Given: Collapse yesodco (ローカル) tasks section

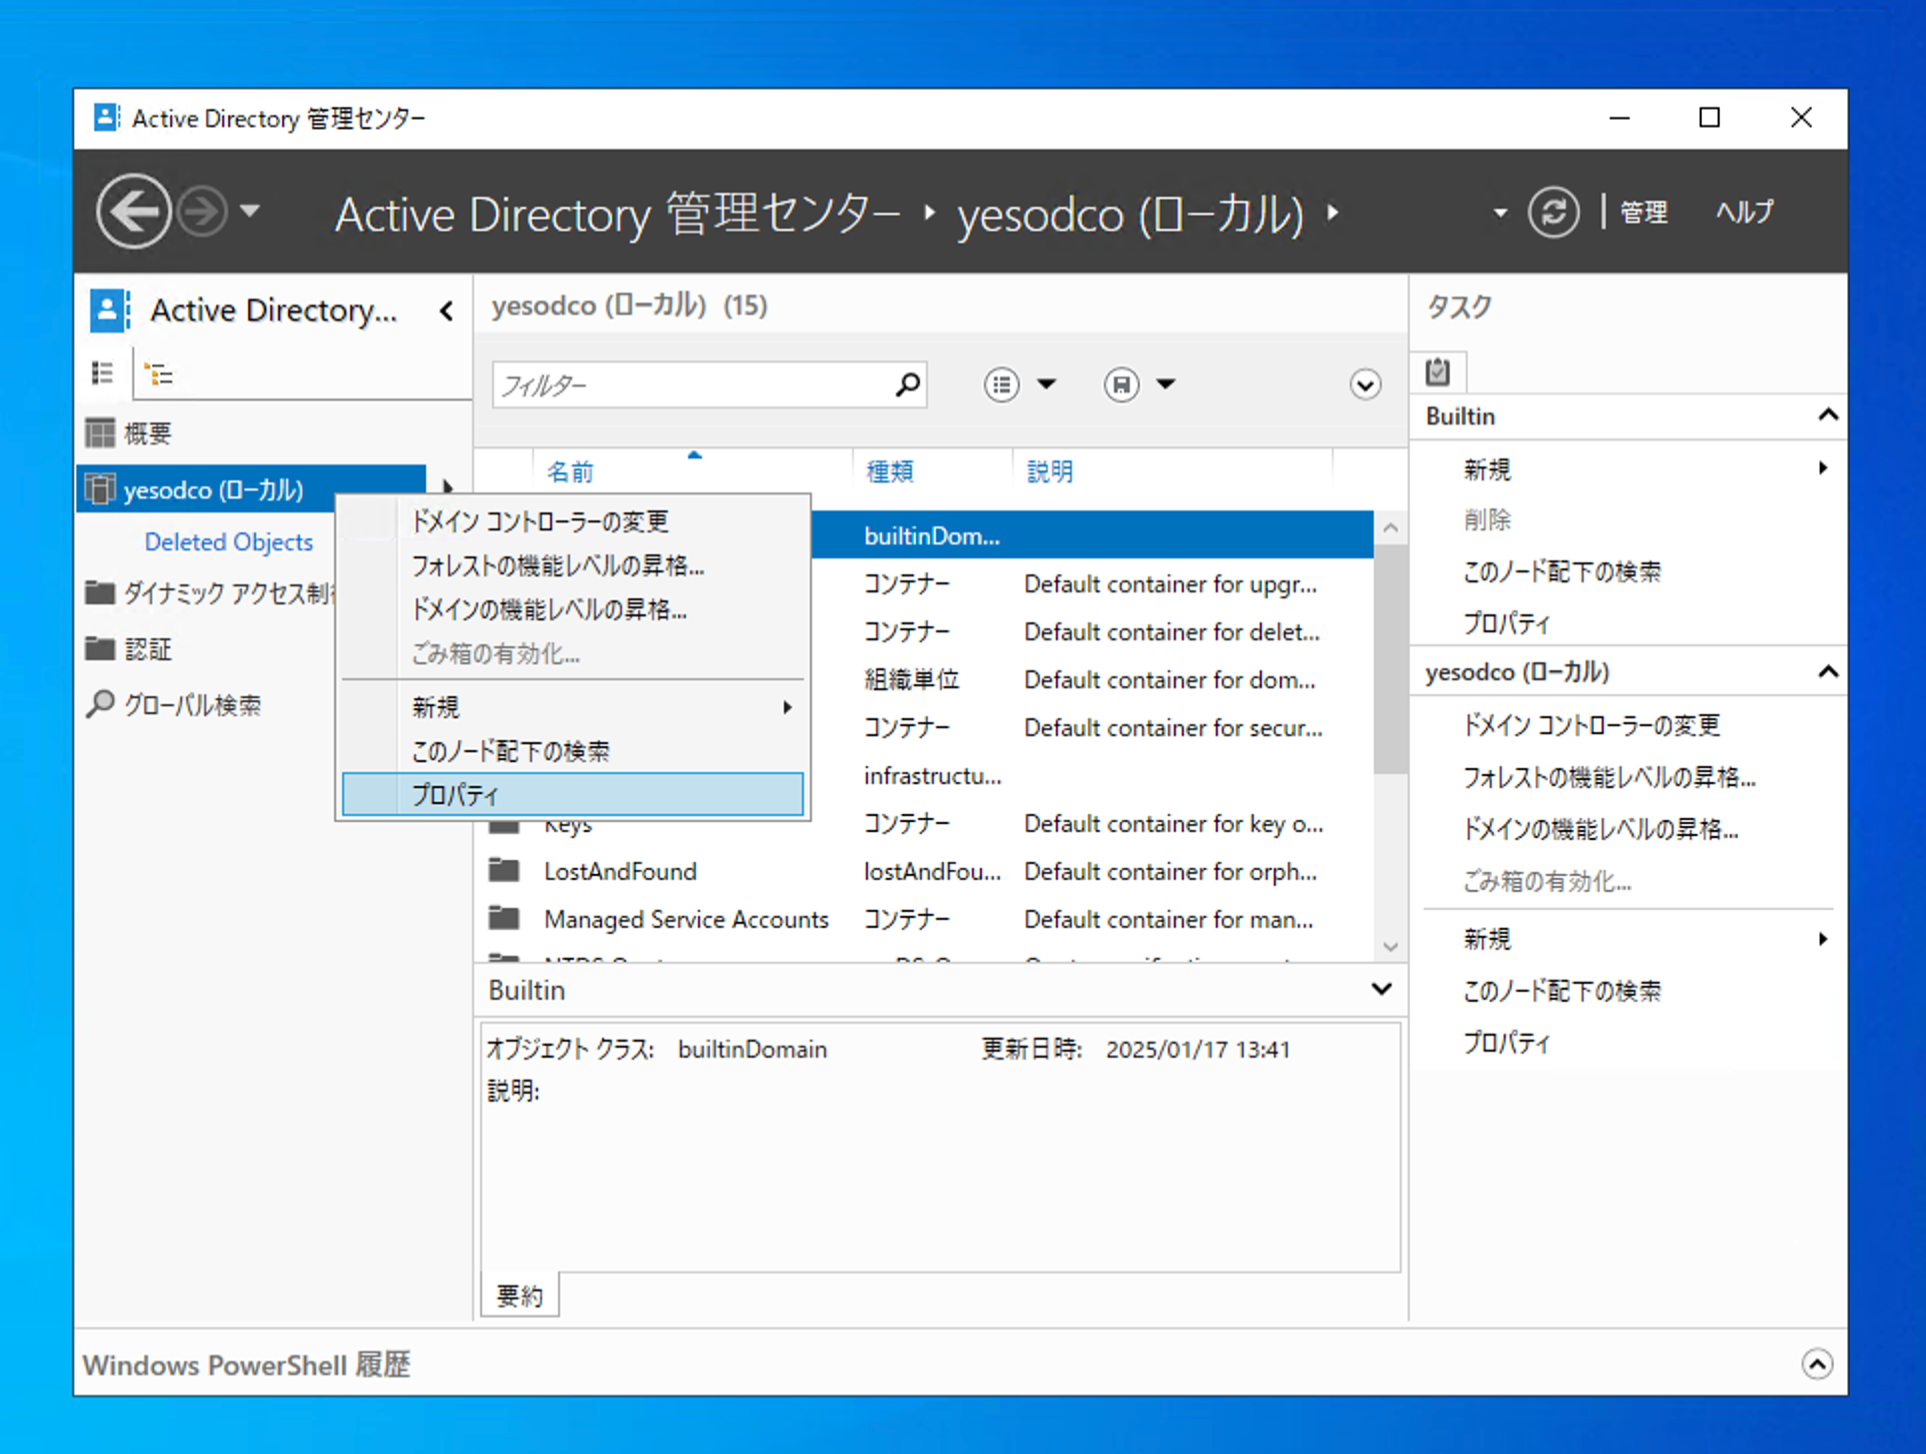Looking at the screenshot, I should pyautogui.click(x=1827, y=672).
